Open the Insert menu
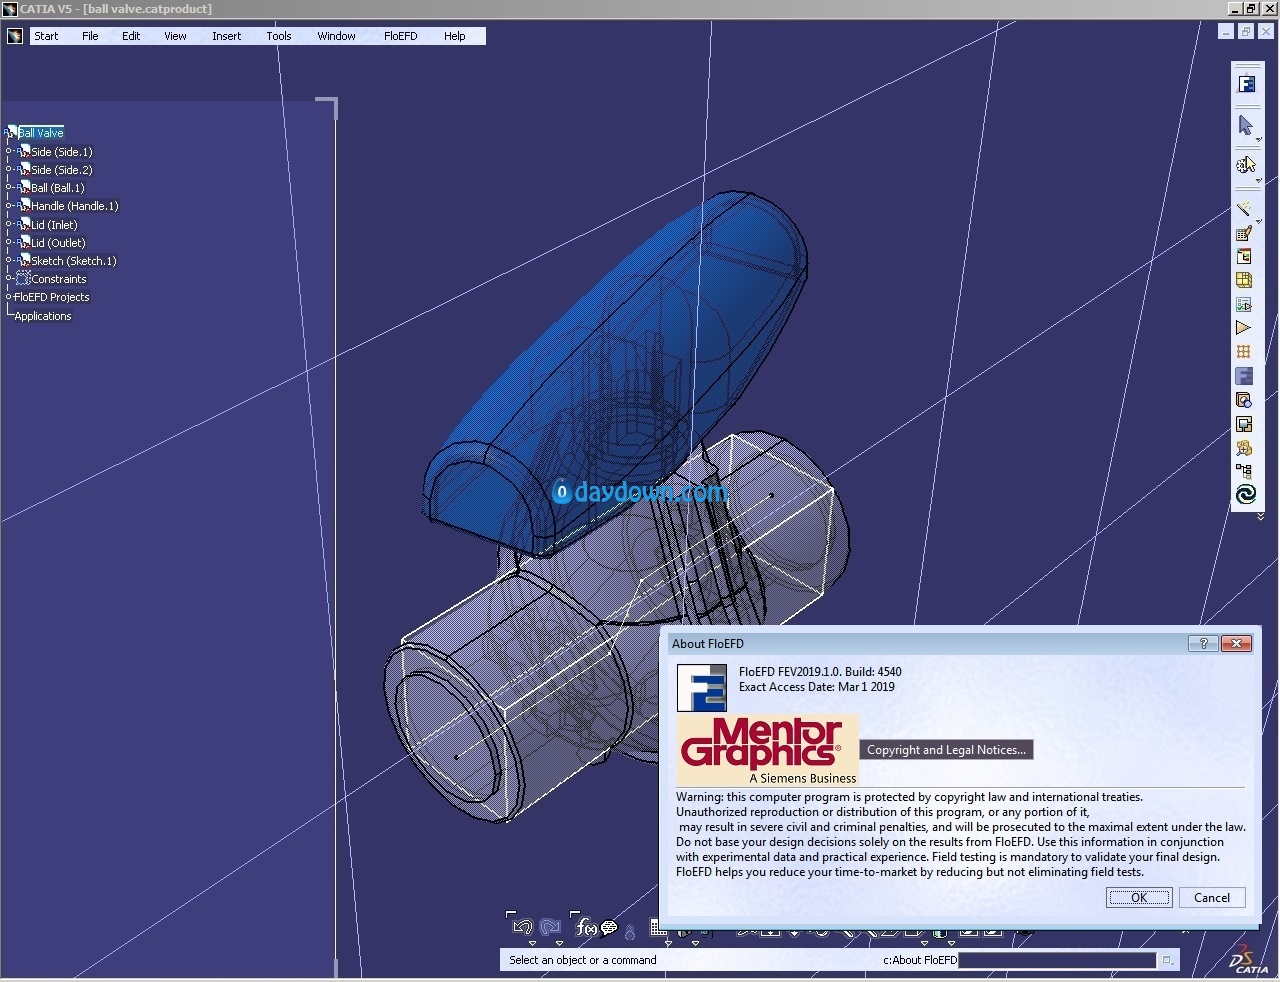The image size is (1280, 982). (226, 36)
